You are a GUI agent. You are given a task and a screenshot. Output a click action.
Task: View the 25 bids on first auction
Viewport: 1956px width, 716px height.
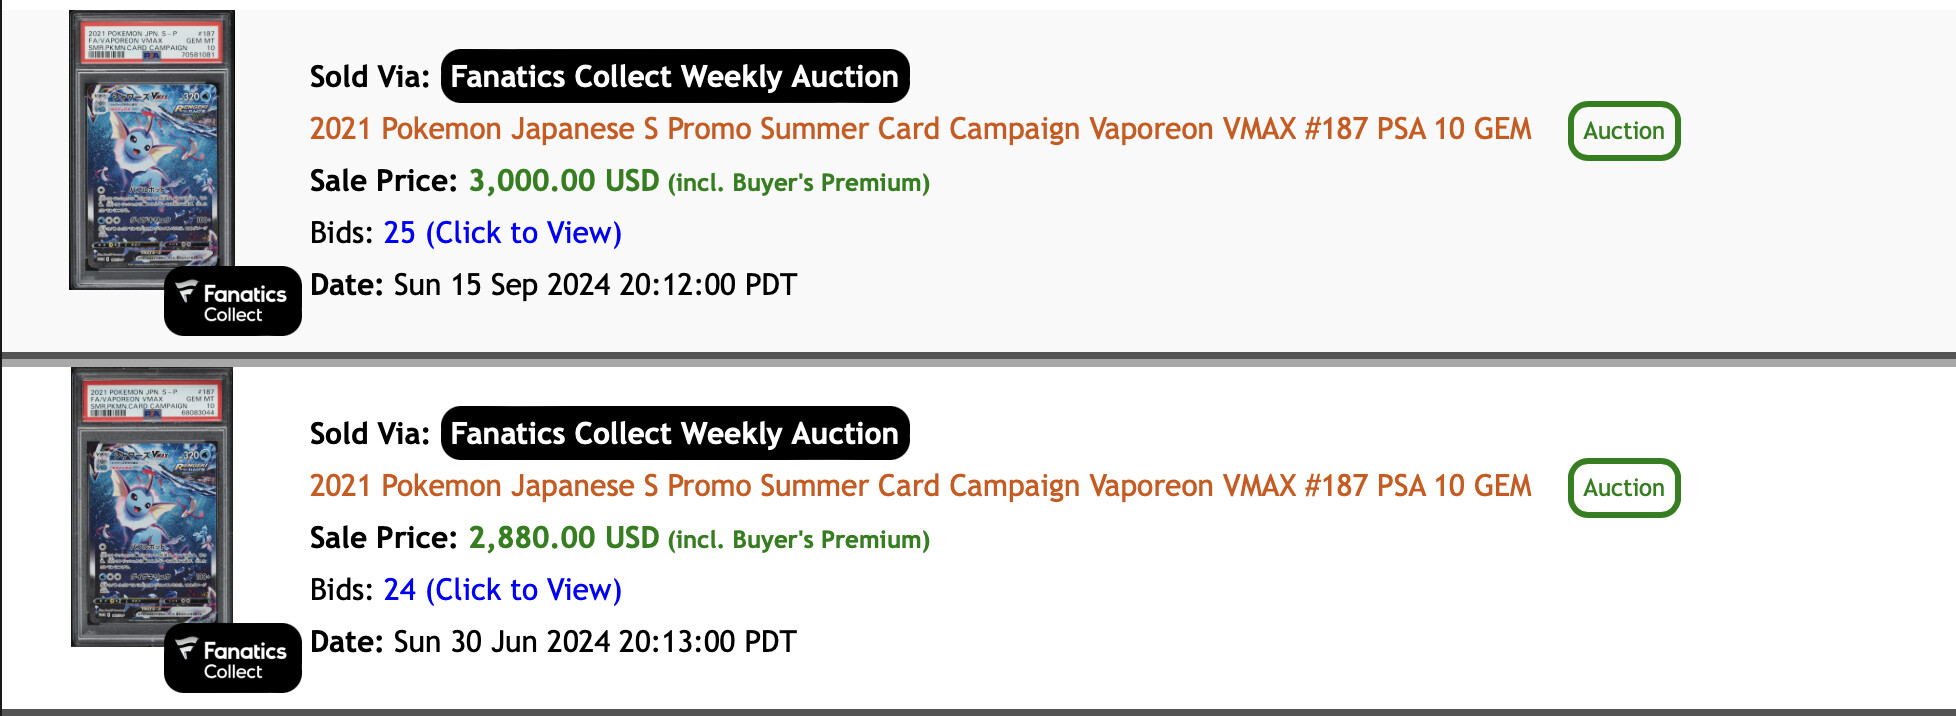[502, 233]
